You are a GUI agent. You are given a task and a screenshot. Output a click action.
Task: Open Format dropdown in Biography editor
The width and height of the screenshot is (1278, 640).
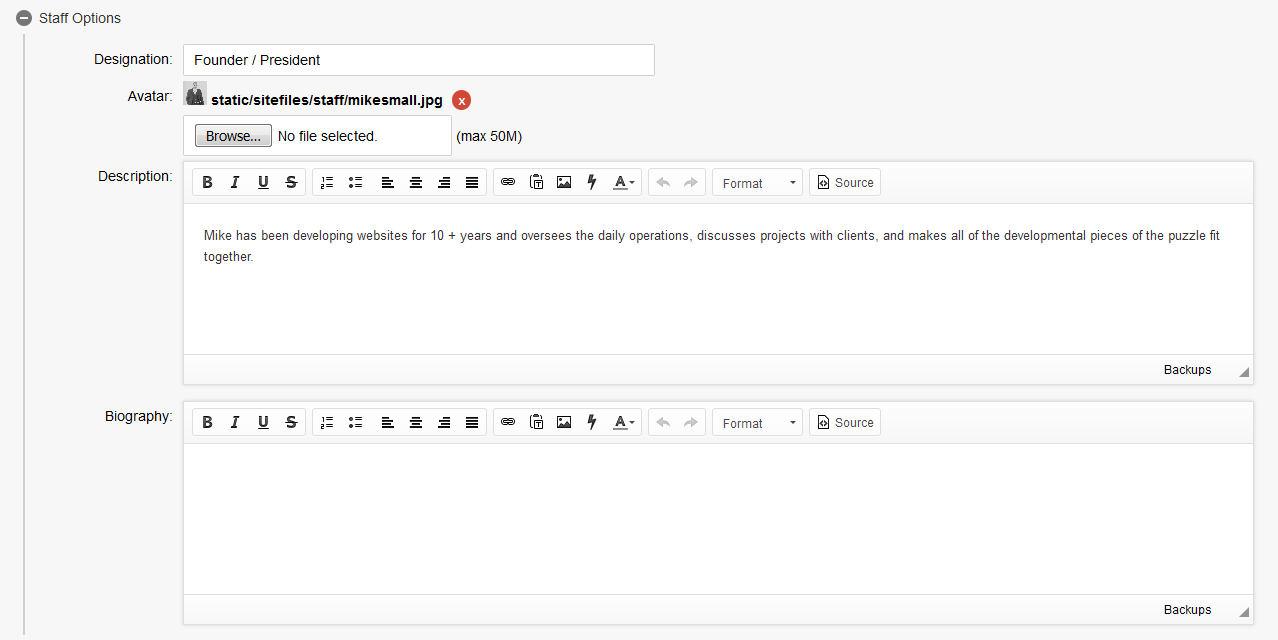(x=757, y=423)
